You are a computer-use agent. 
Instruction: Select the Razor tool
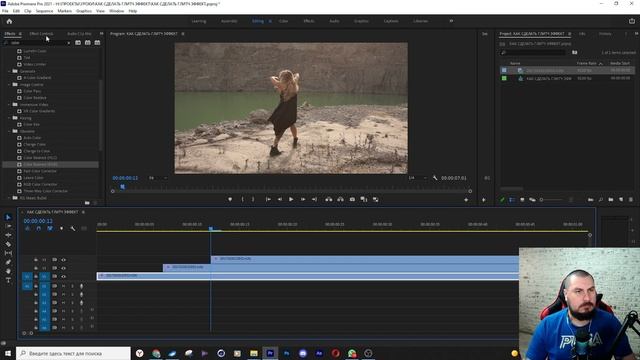[x=8, y=244]
